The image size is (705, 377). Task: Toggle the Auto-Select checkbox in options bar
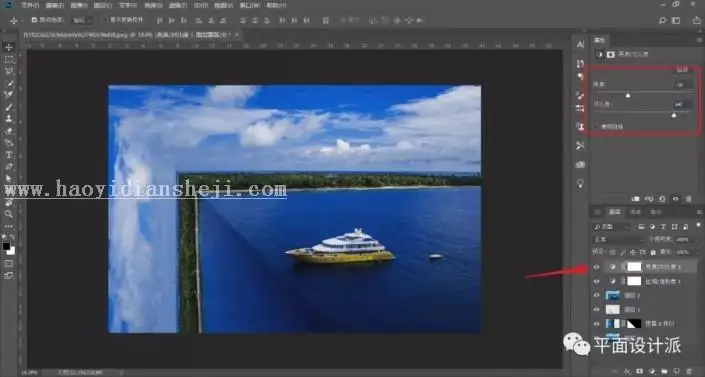click(34, 20)
